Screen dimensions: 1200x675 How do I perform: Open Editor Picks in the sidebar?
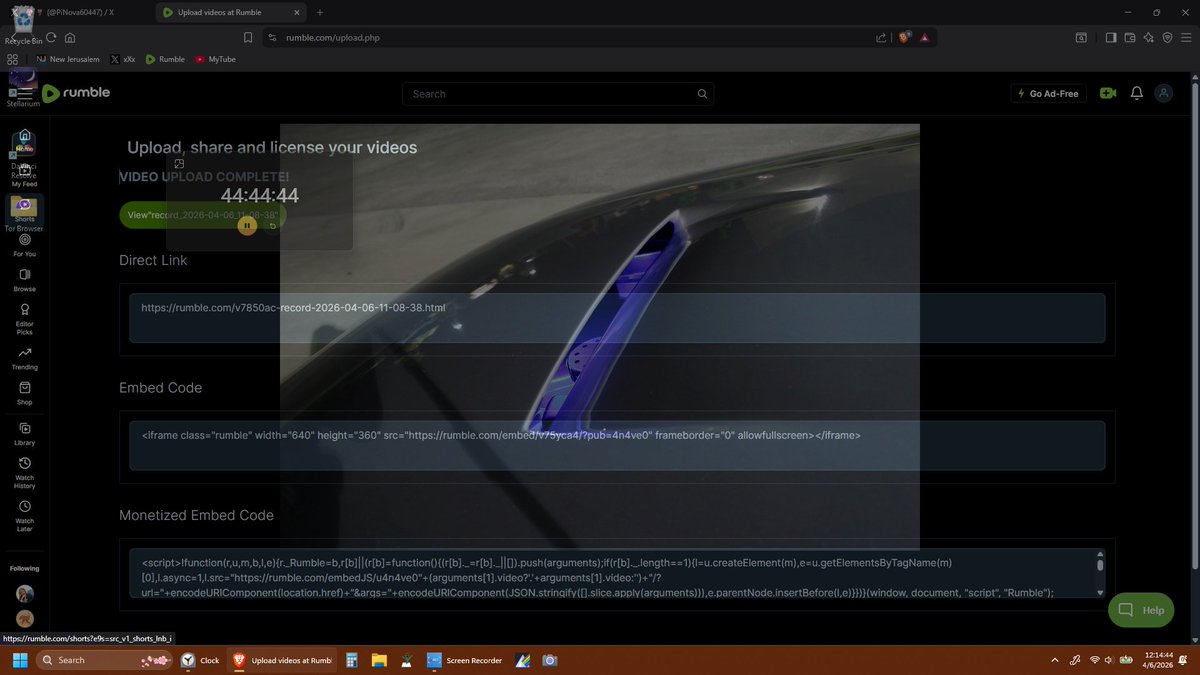[25, 319]
